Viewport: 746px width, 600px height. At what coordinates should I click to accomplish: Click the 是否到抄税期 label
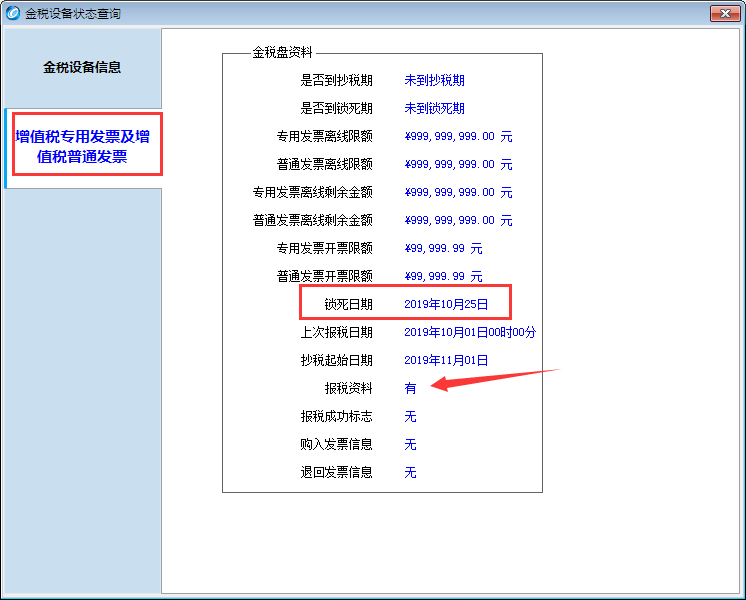click(336, 80)
